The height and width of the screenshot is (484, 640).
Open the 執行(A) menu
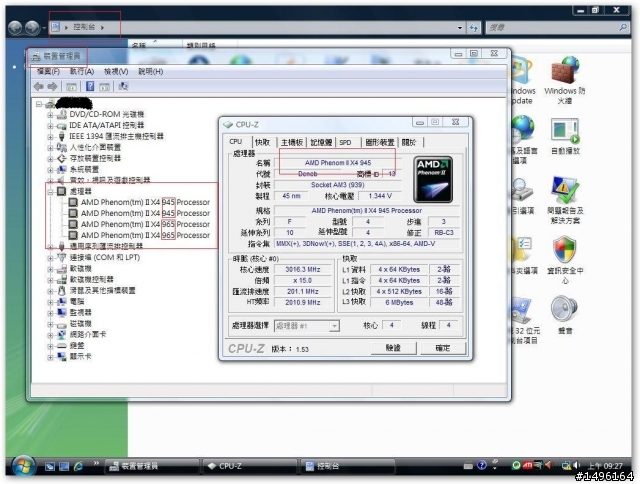click(82, 72)
